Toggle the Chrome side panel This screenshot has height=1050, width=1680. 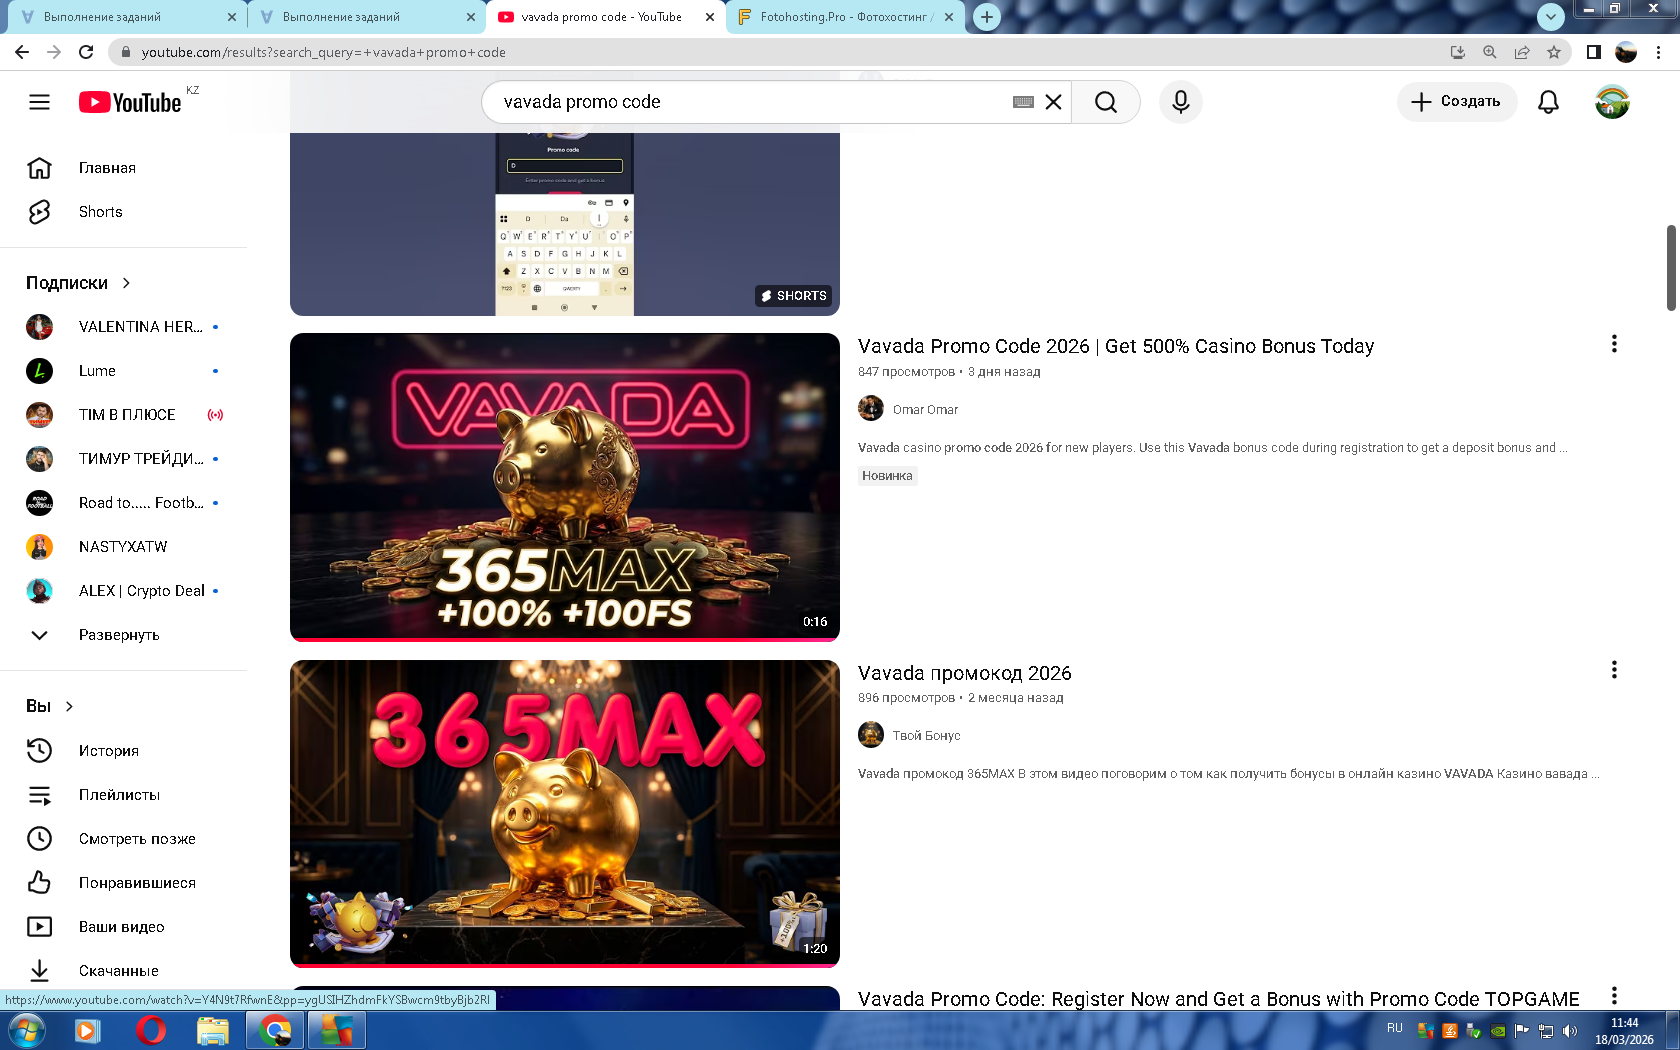point(1594,52)
